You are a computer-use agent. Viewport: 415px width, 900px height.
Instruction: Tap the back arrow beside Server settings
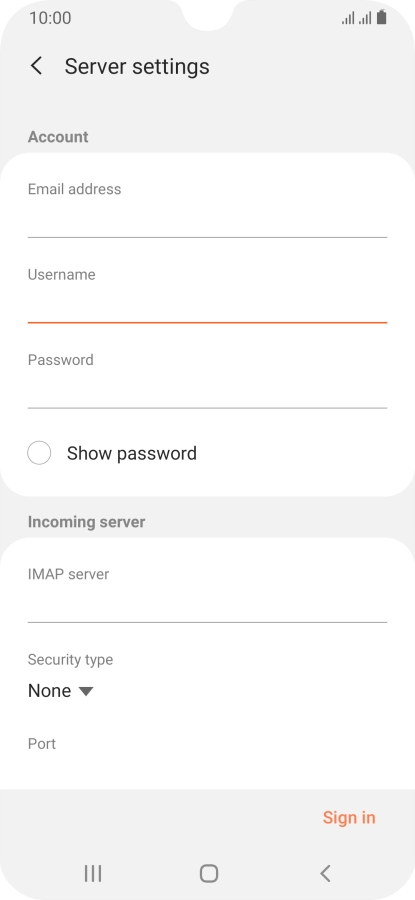pos(36,66)
